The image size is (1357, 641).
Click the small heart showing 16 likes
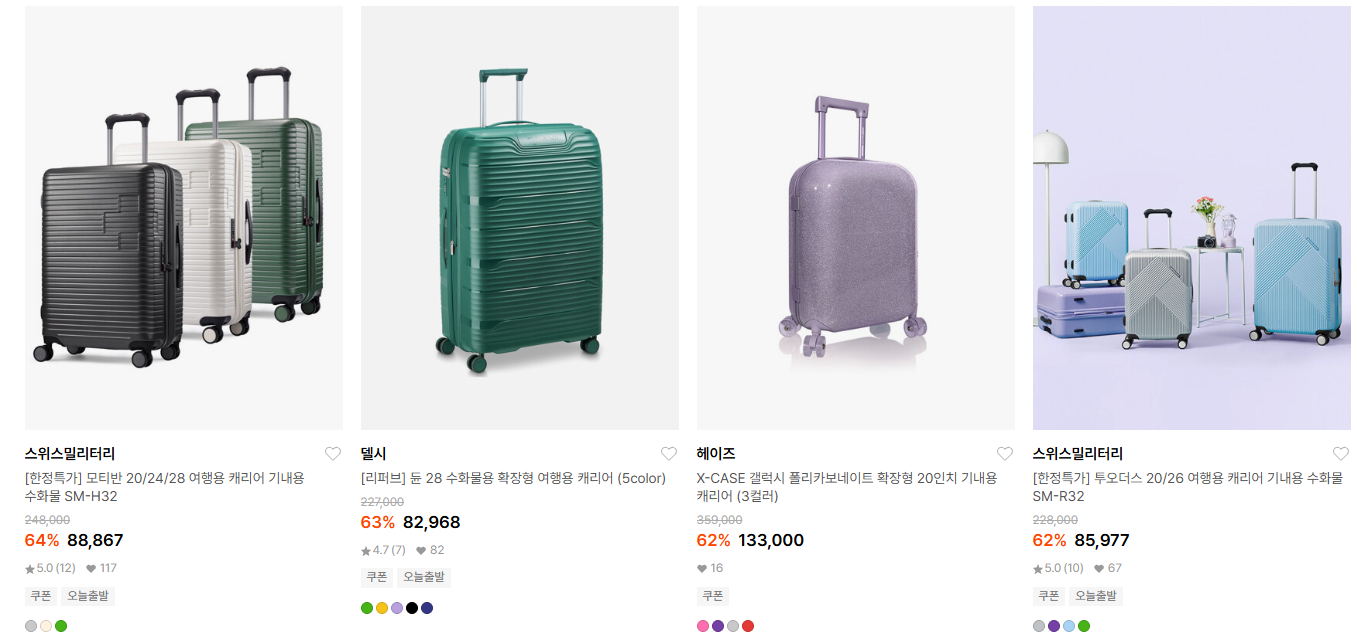coord(702,569)
